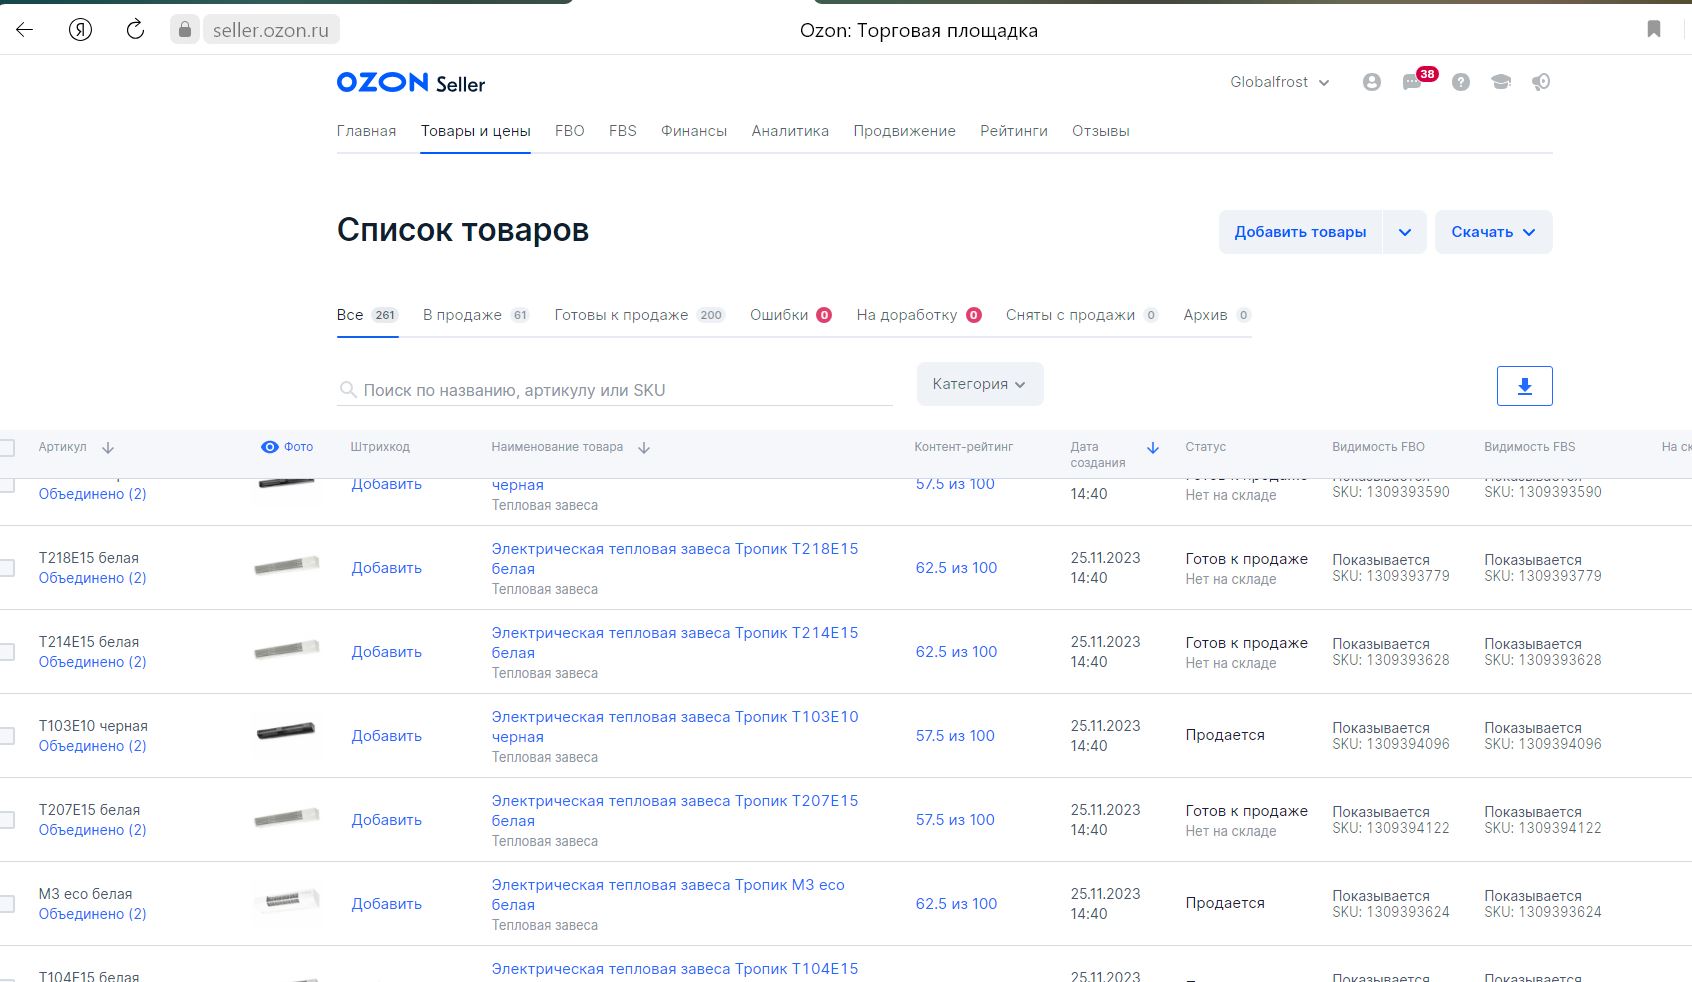Open the Категория filter dropdown

click(980, 384)
